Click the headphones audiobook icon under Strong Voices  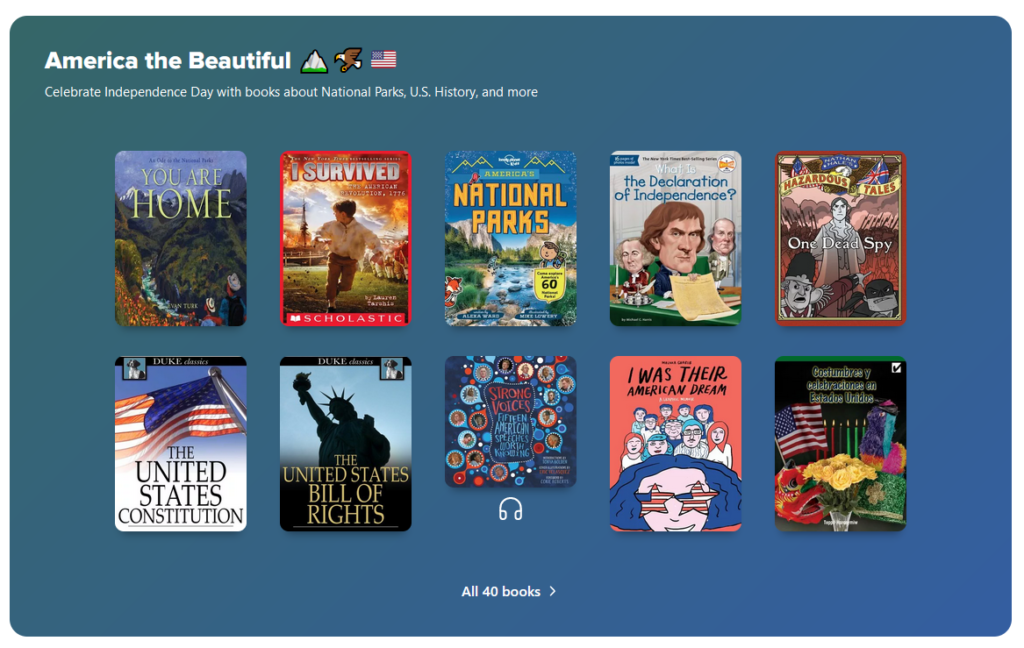coord(511,509)
